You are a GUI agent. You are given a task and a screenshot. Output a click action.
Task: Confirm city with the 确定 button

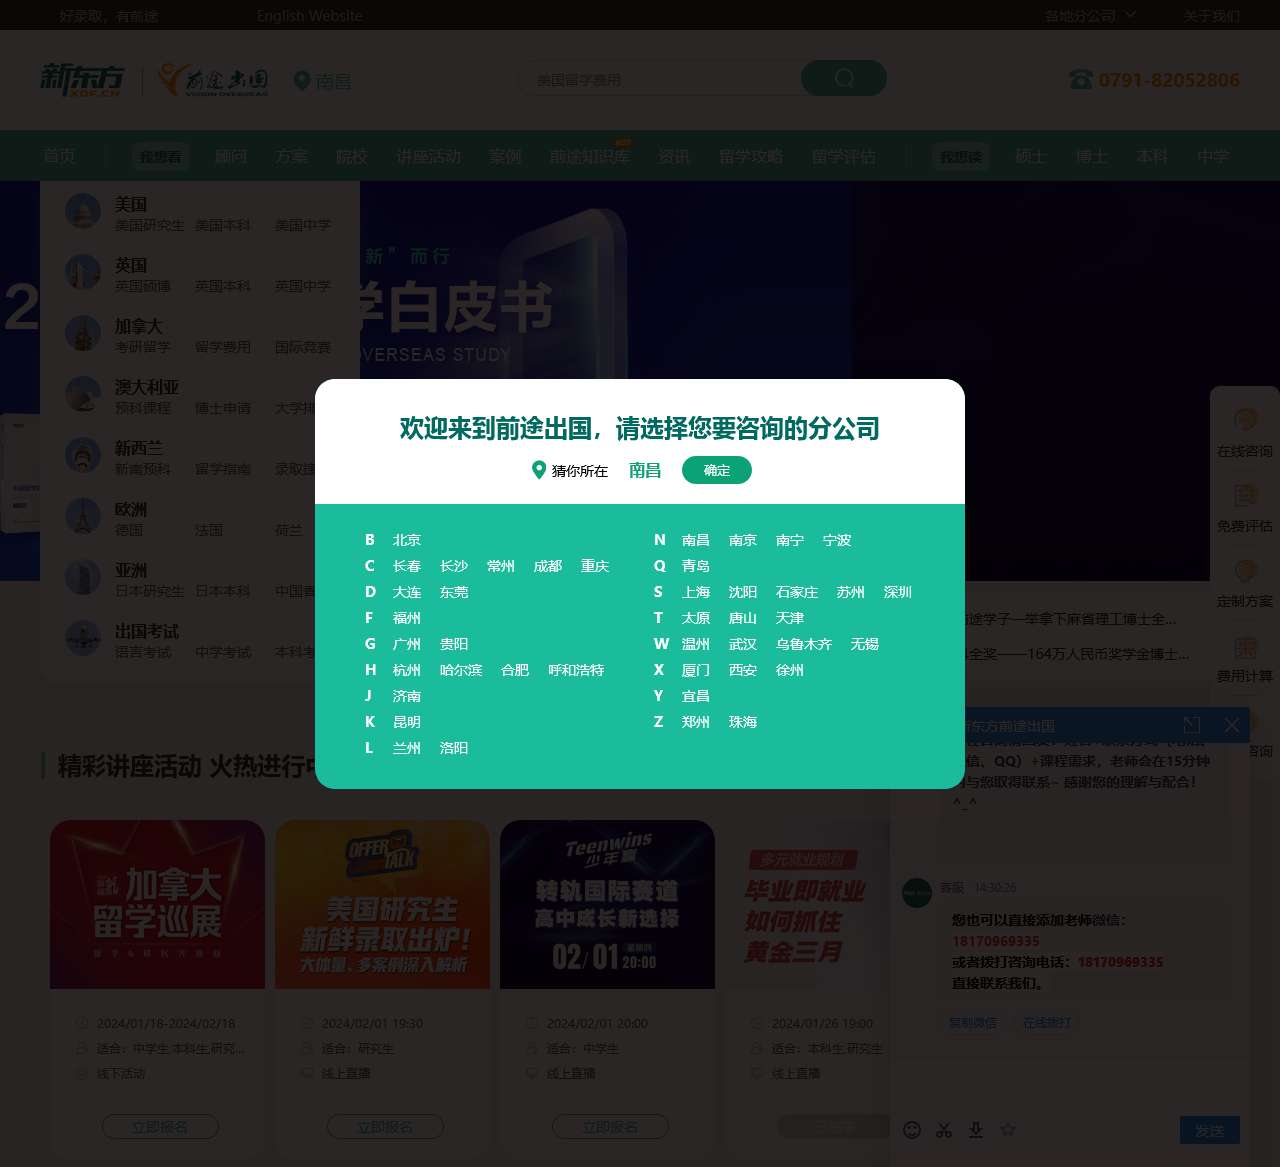point(717,470)
